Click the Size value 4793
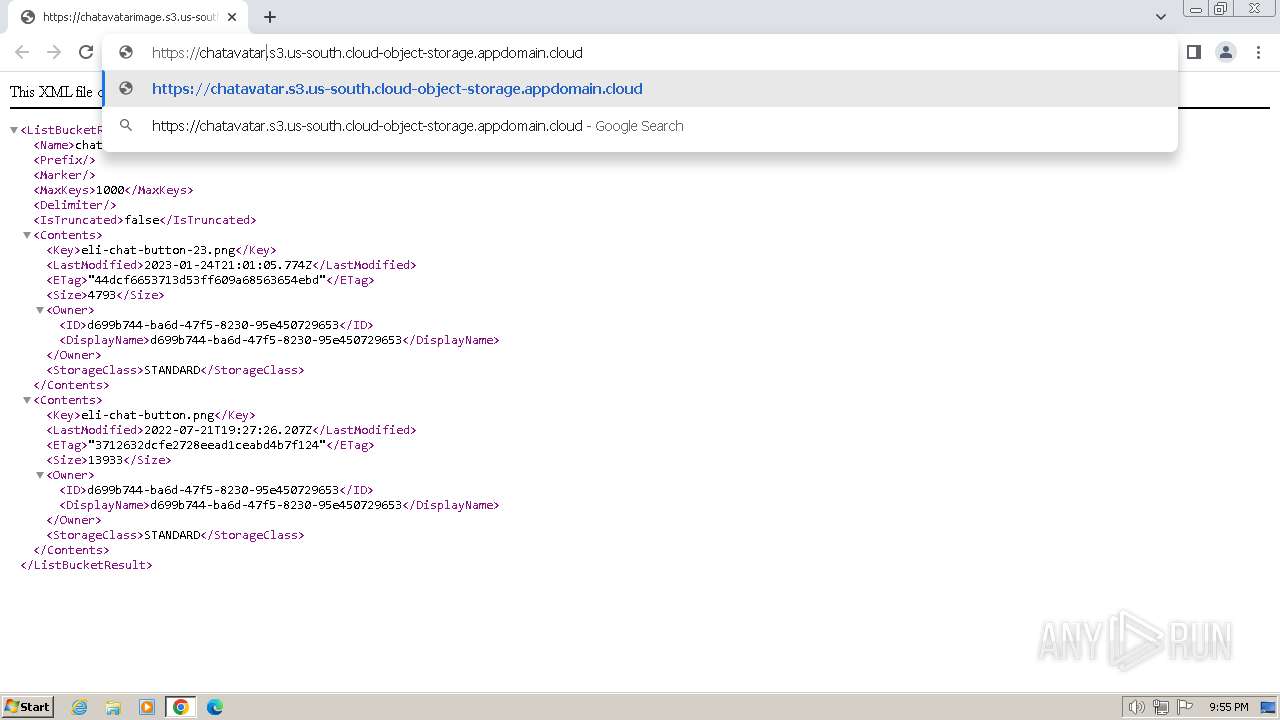This screenshot has height=720, width=1280. (100, 295)
